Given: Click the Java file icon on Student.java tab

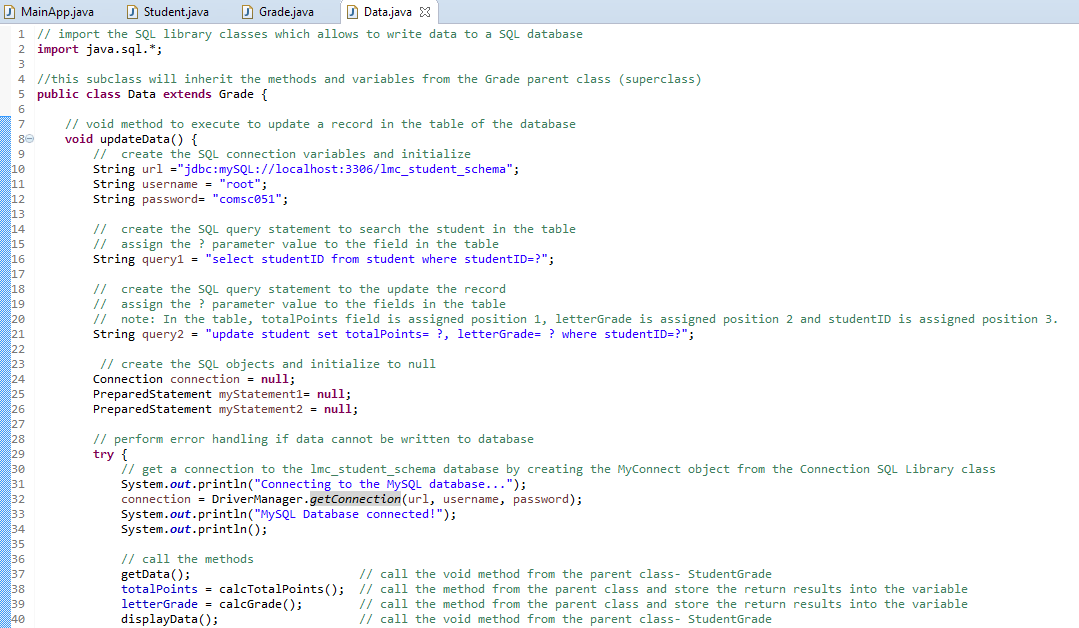Looking at the screenshot, I should point(132,12).
